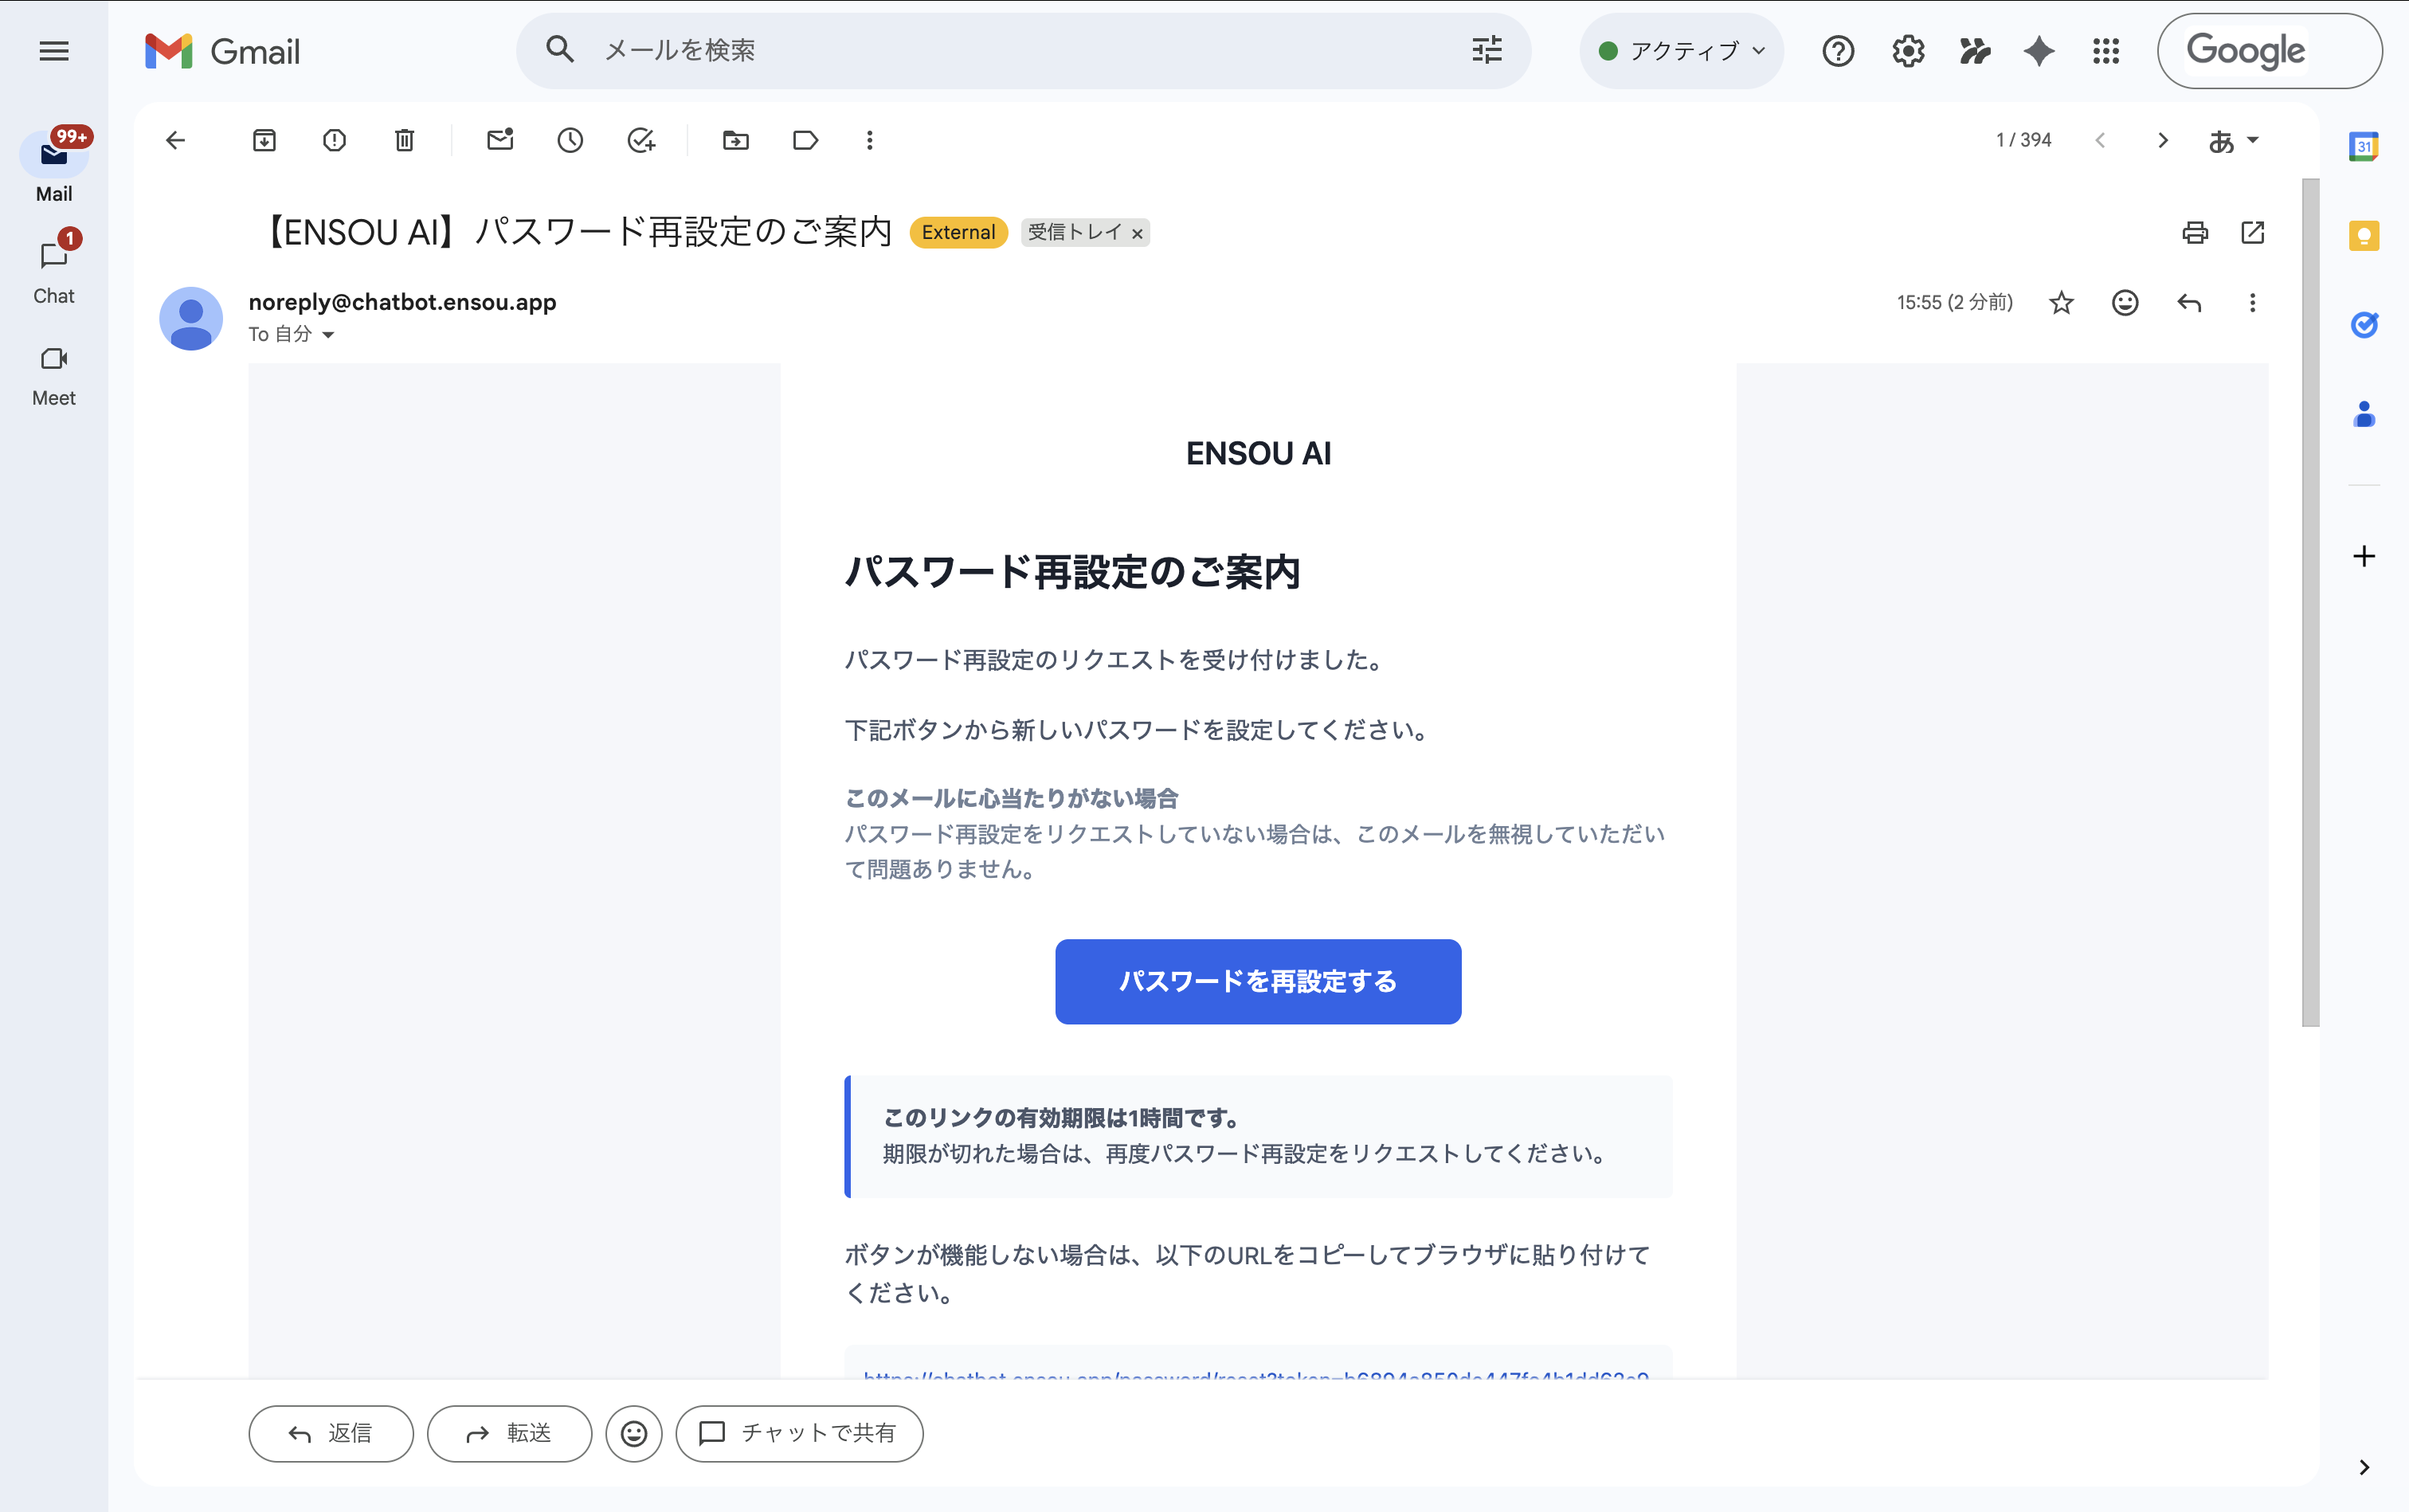Star the ENSOU AI email
This screenshot has height=1512, width=2409.
pos(2061,302)
